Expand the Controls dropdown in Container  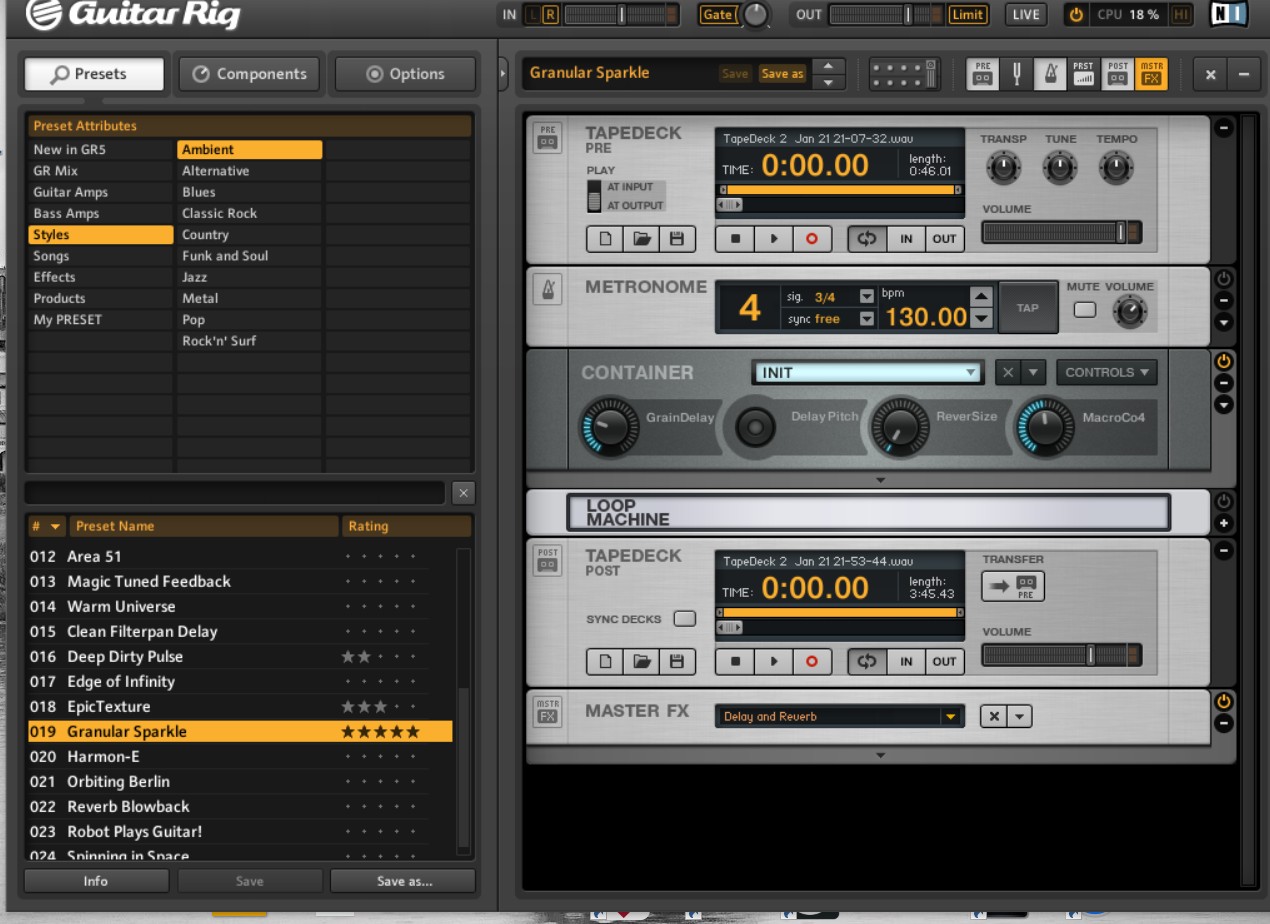(x=1106, y=372)
